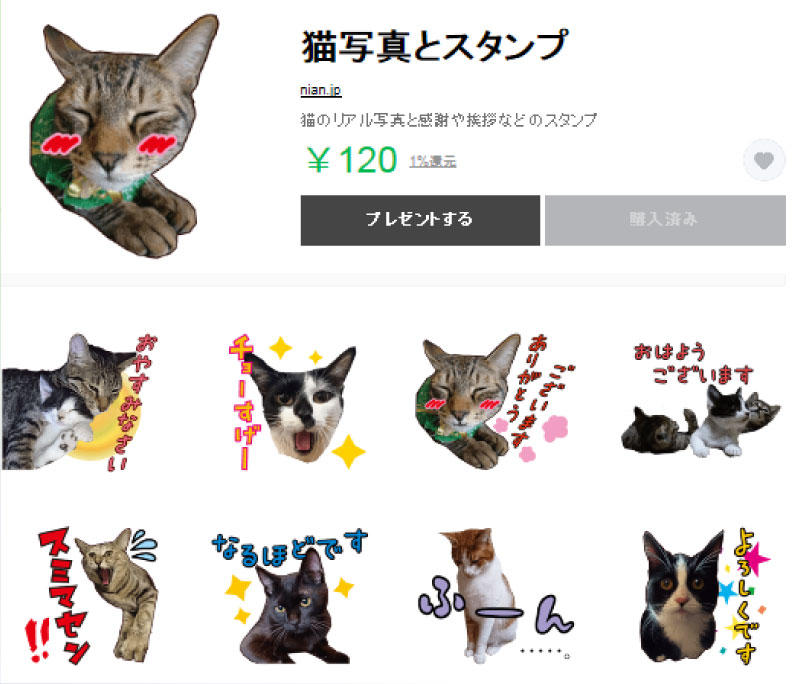Click the 猫写真とスタンプ title text
The height and width of the screenshot is (684, 792).
435,46
